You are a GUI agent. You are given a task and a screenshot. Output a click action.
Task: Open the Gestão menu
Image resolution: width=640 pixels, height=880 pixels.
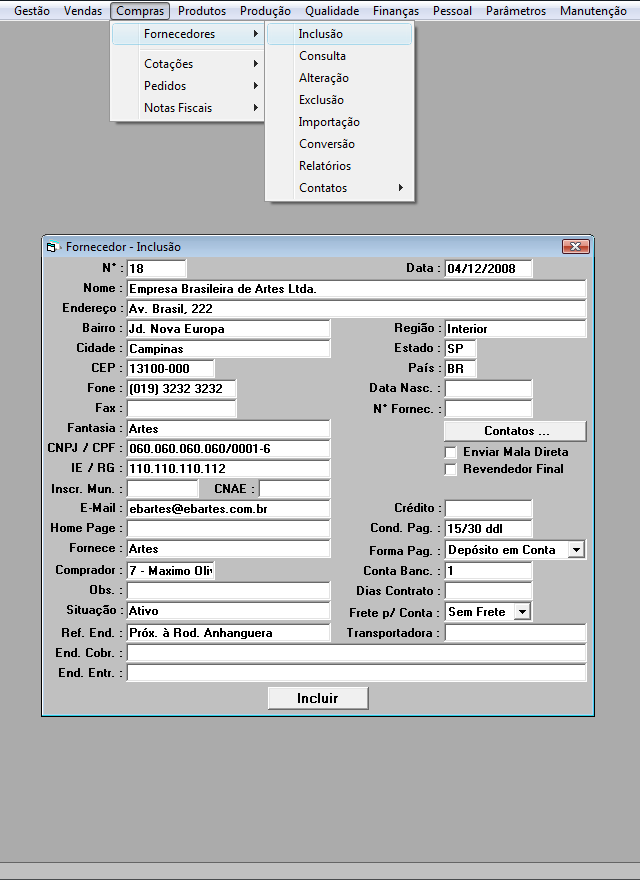tap(32, 11)
